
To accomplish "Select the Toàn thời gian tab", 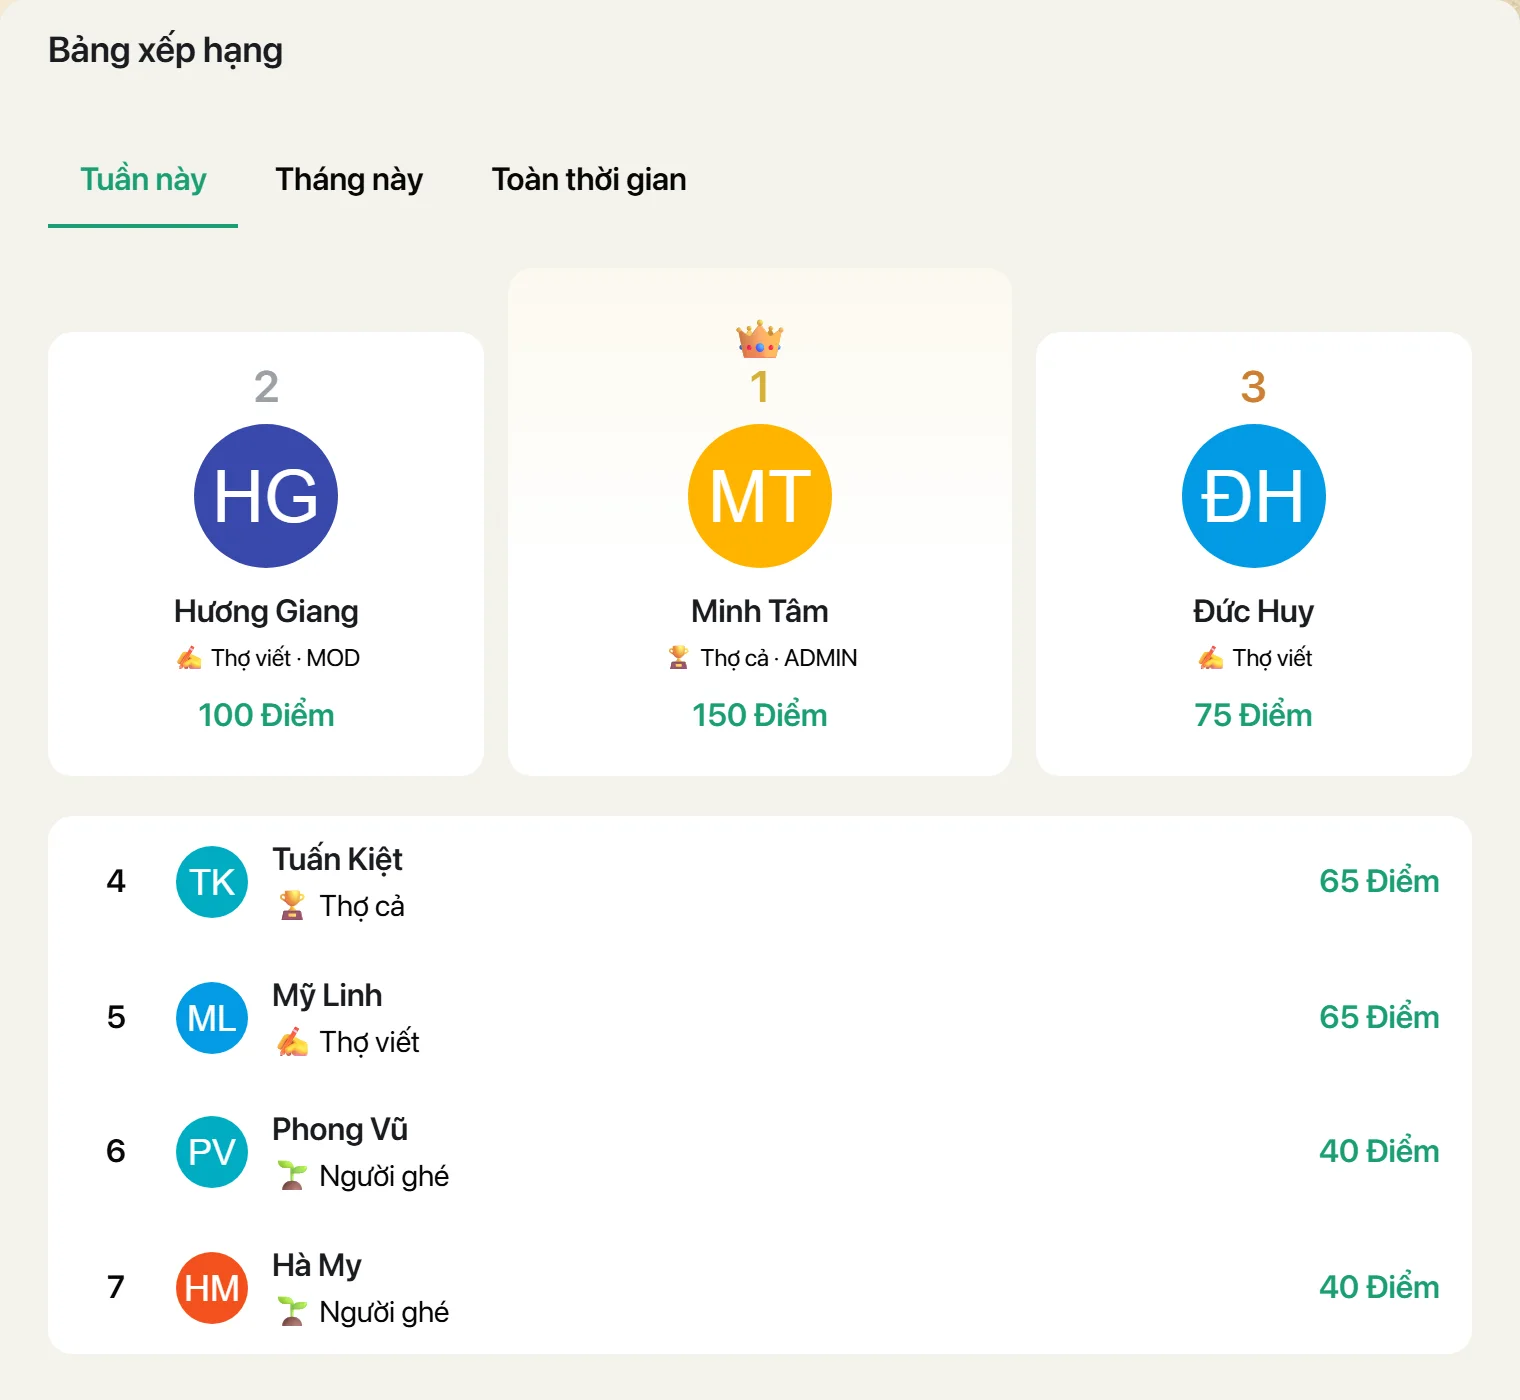I will (x=589, y=180).
